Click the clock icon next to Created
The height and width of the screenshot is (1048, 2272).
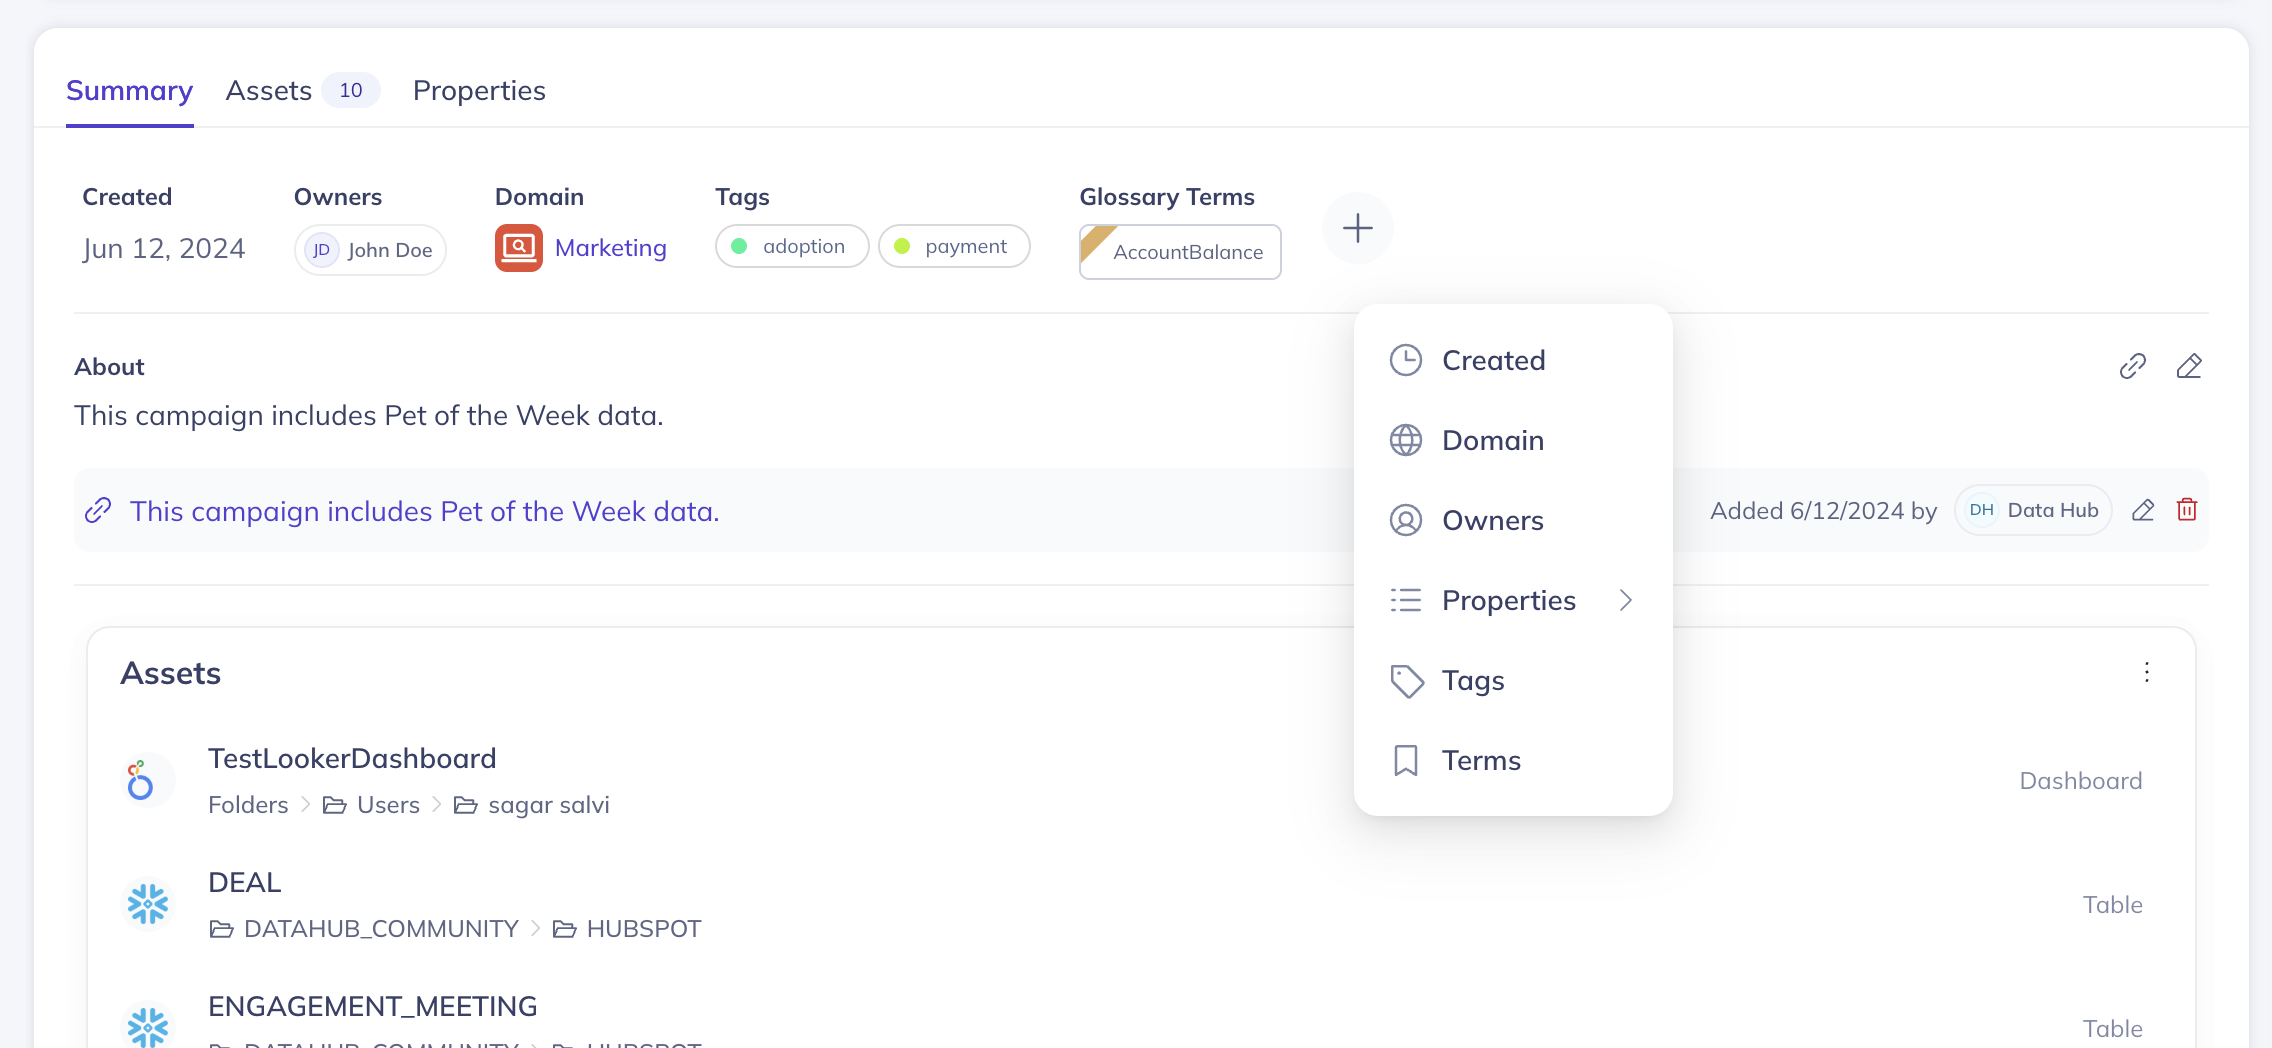(1406, 360)
